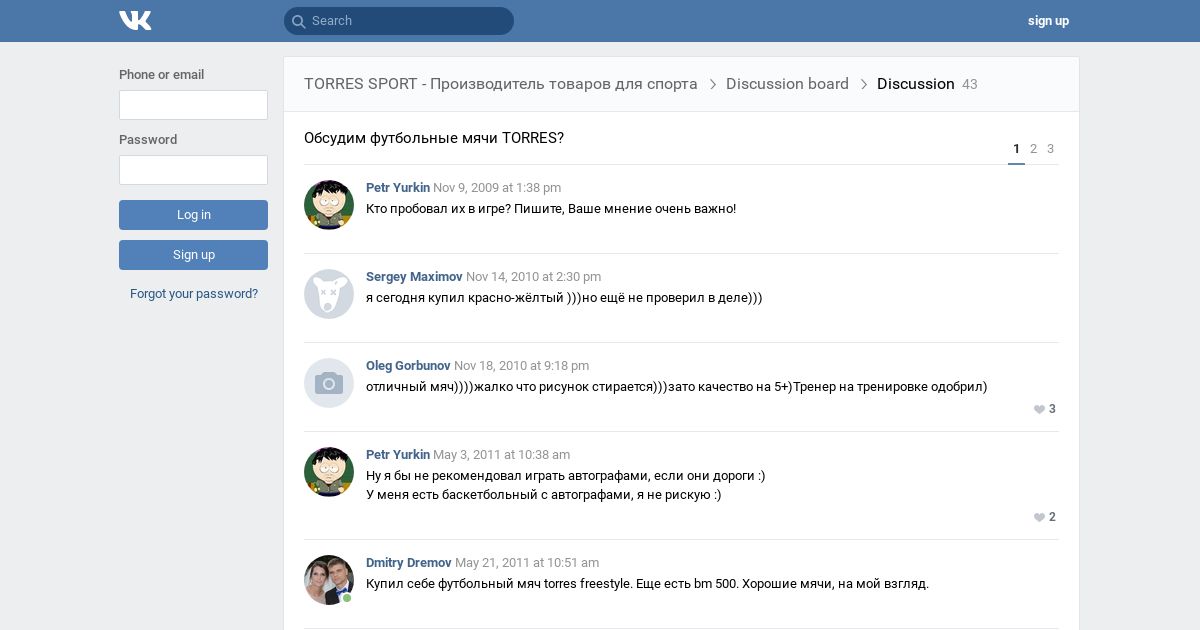
Task: Open Sergey Maximov's default avatar
Action: click(x=329, y=294)
